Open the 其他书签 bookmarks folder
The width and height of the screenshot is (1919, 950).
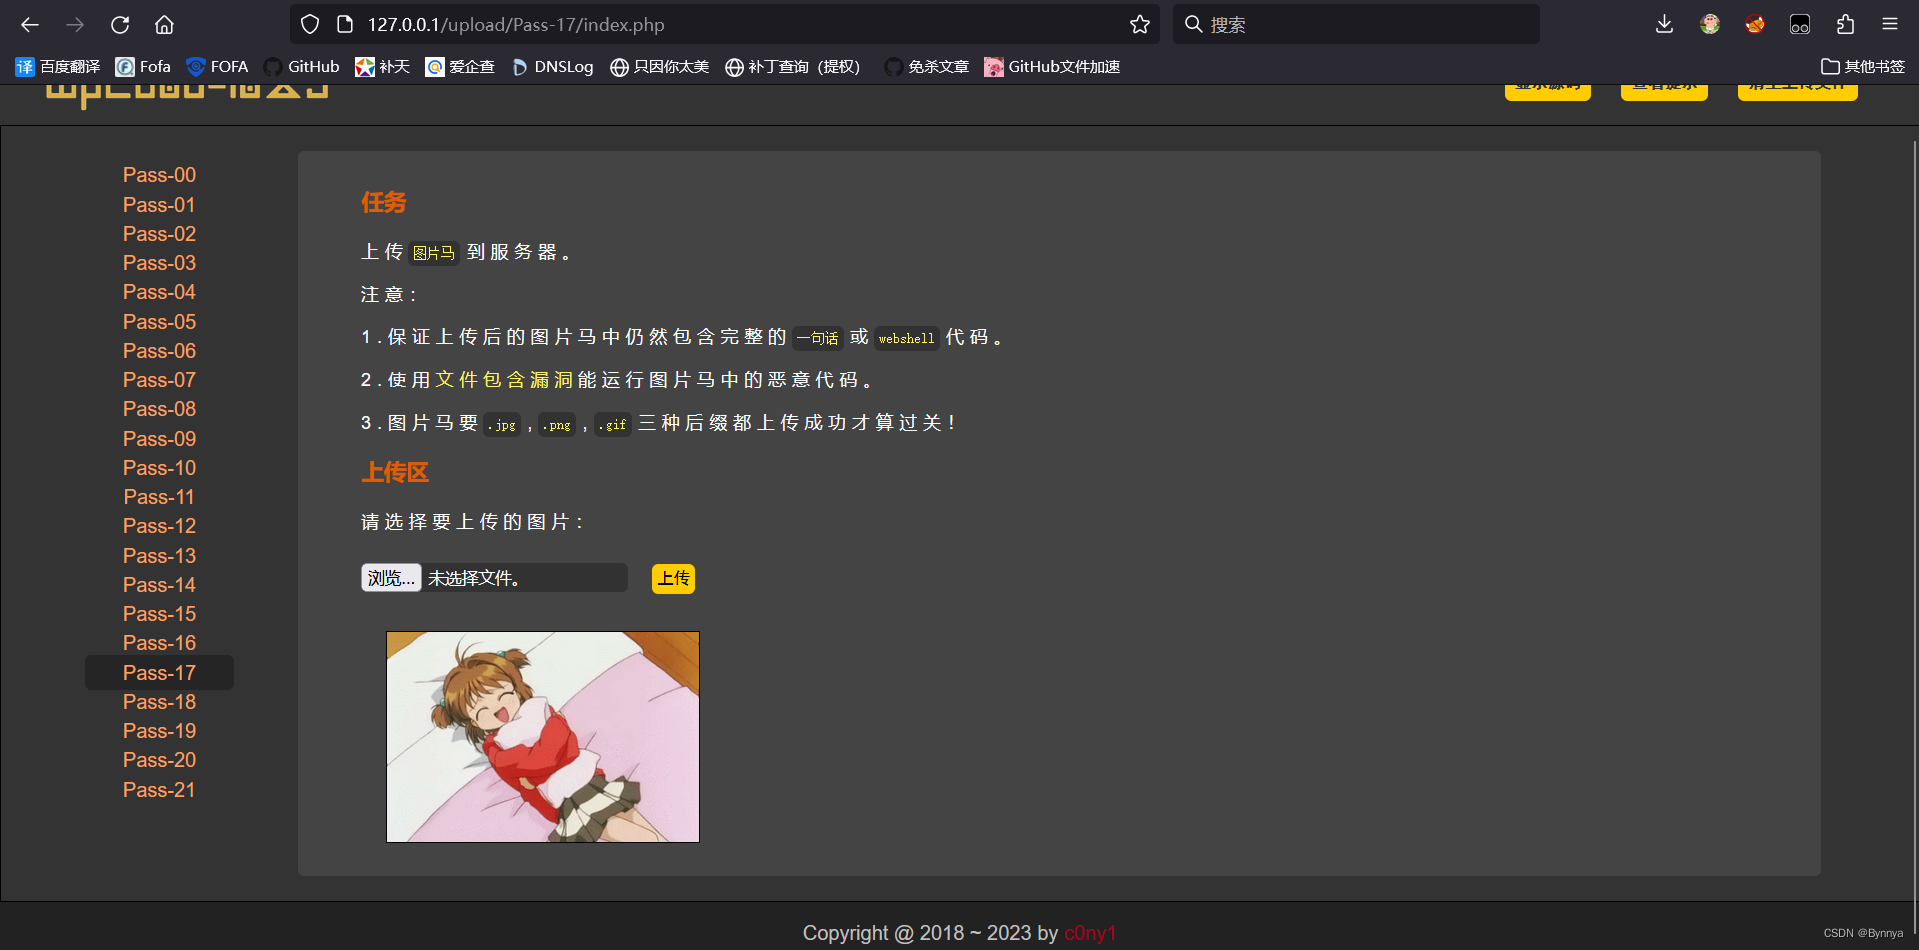click(1863, 67)
